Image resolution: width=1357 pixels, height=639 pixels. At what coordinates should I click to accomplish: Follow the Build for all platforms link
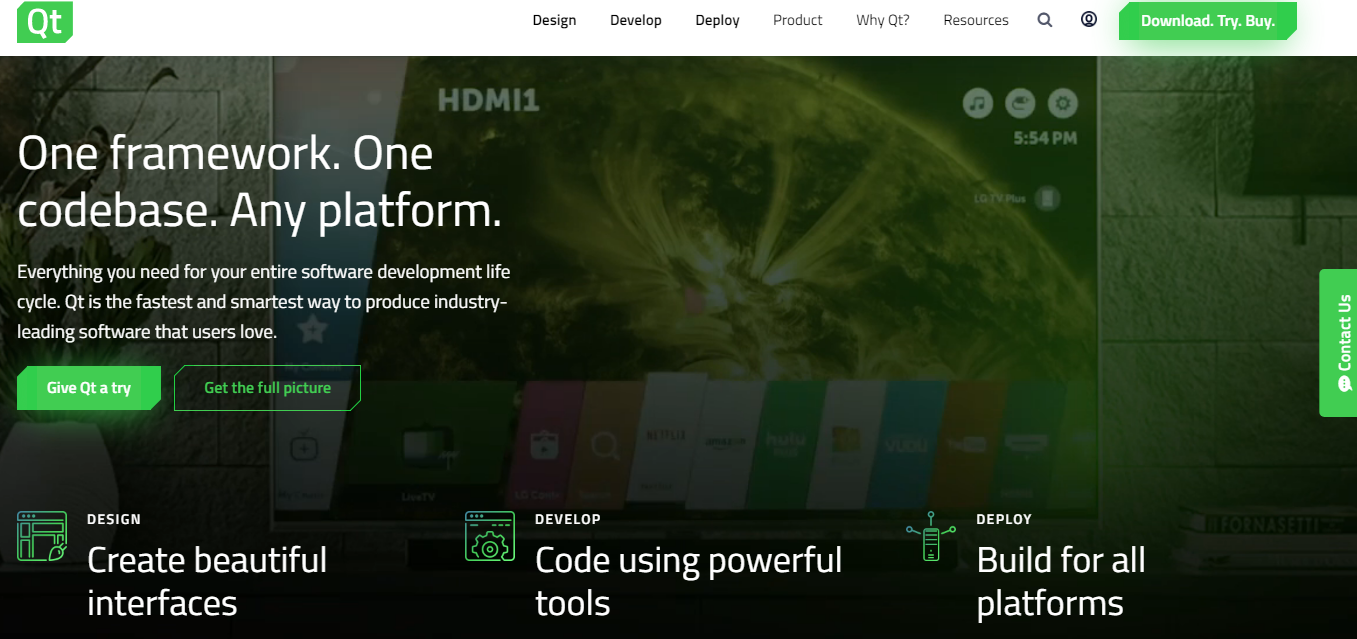pos(1061,581)
